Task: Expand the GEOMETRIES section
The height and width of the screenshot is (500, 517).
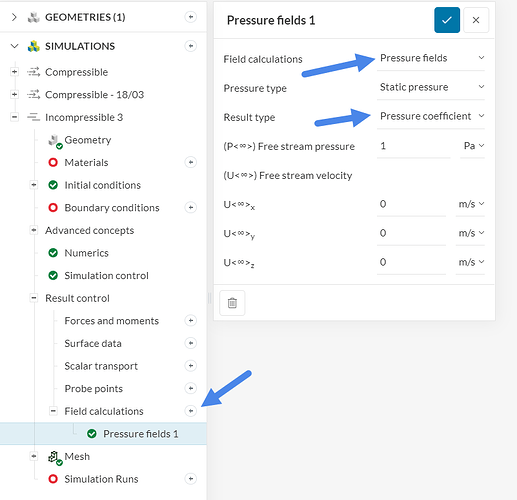Action: (x=14, y=17)
